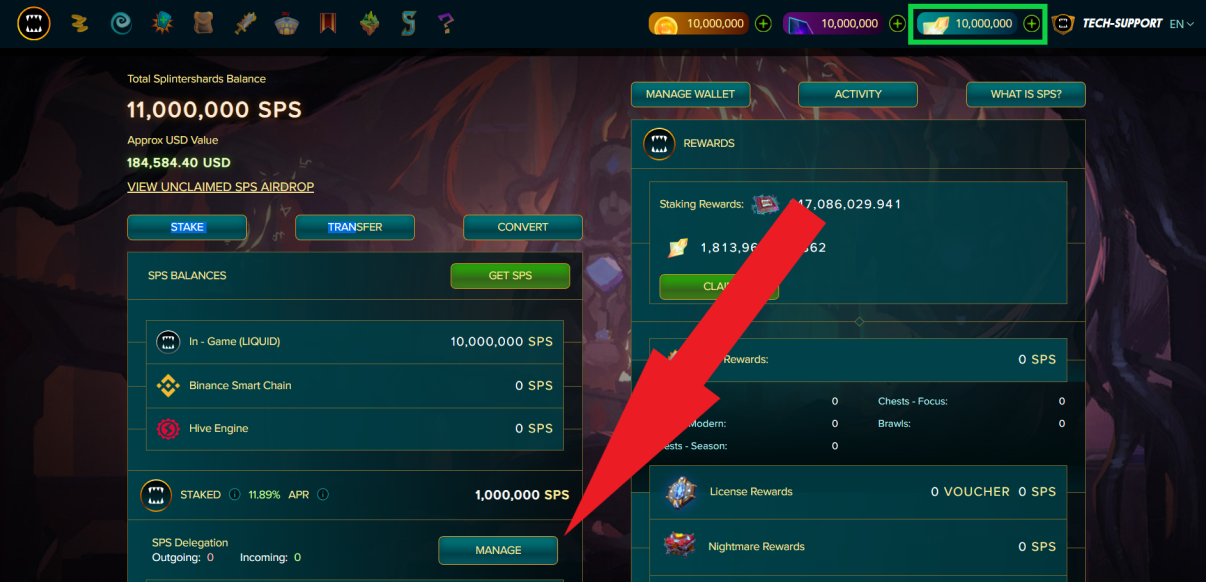The width and height of the screenshot is (1206, 582).
Task: Open VIEW UNCLAIMED SPS AIRDROP link
Action: coord(221,187)
